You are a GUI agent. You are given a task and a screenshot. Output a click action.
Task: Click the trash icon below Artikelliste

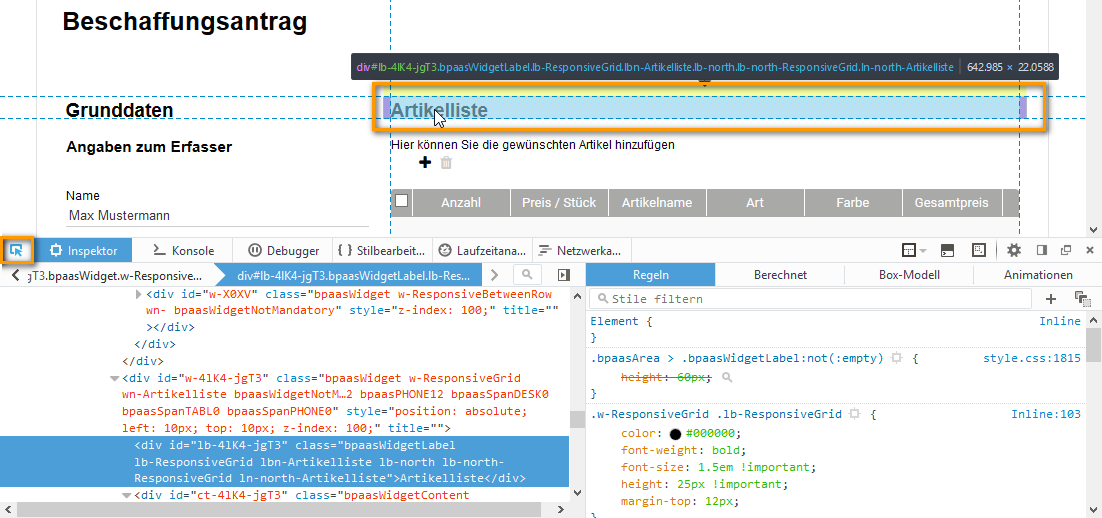point(446,163)
